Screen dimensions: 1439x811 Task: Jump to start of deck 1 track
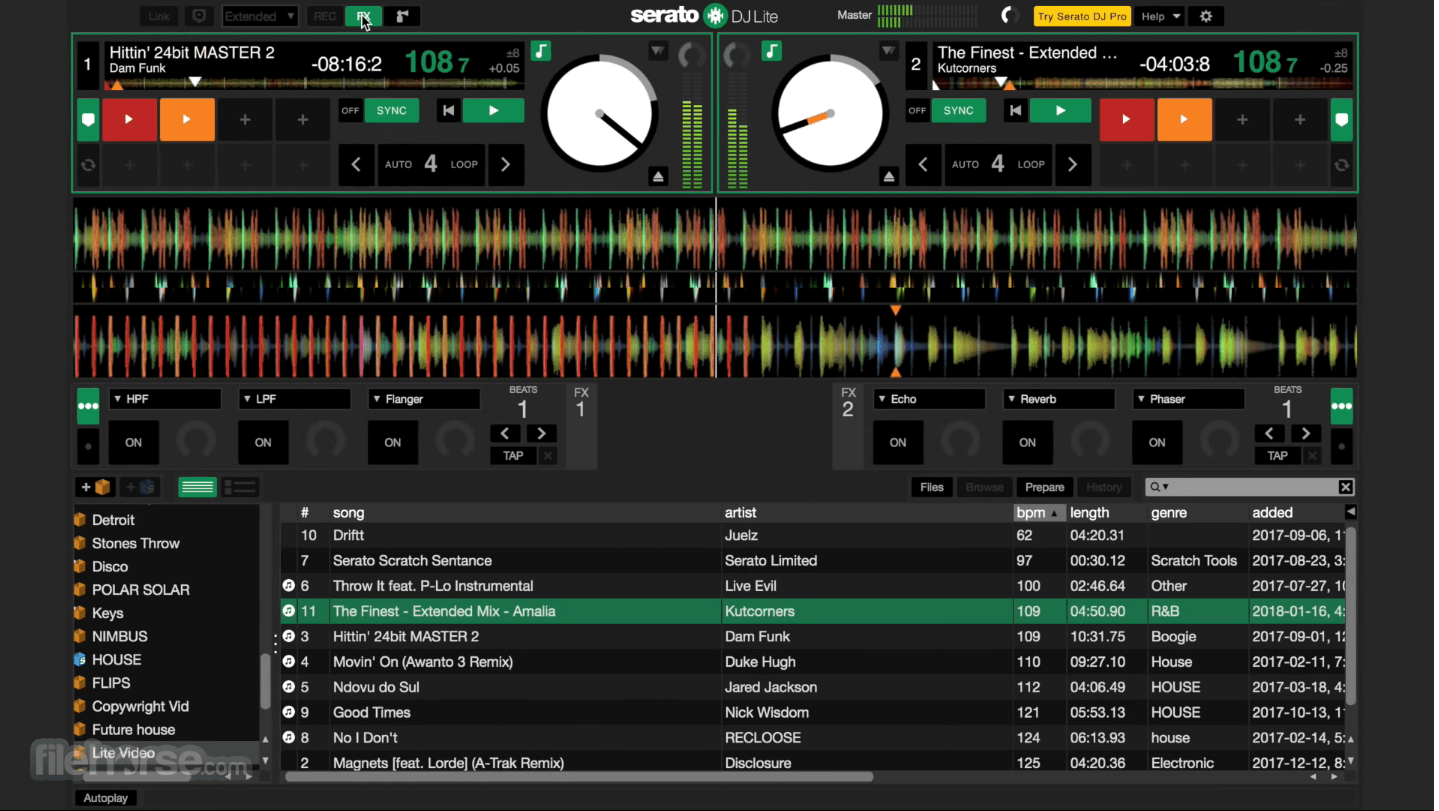coord(448,111)
